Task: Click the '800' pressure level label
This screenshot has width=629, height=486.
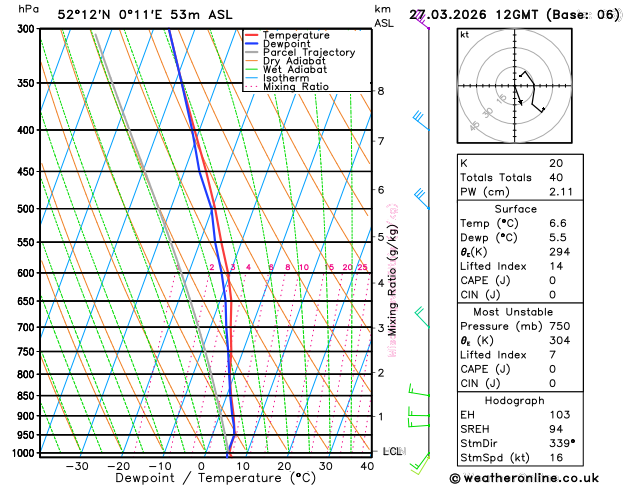Action: pyautogui.click(x=28, y=375)
